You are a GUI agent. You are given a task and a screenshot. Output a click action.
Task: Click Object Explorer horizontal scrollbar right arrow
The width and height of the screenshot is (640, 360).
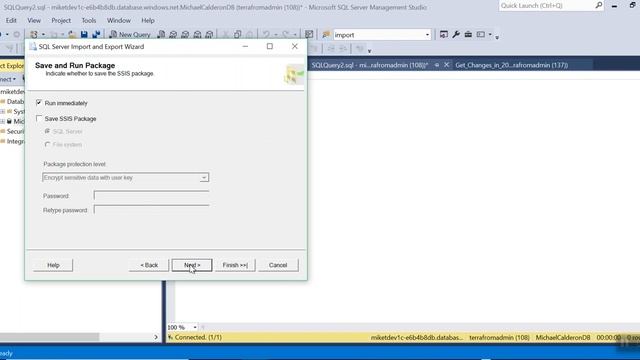(x=156, y=337)
